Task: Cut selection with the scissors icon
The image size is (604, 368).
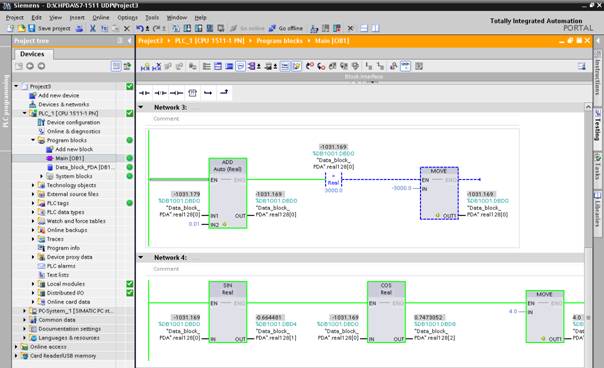Action: (x=92, y=28)
